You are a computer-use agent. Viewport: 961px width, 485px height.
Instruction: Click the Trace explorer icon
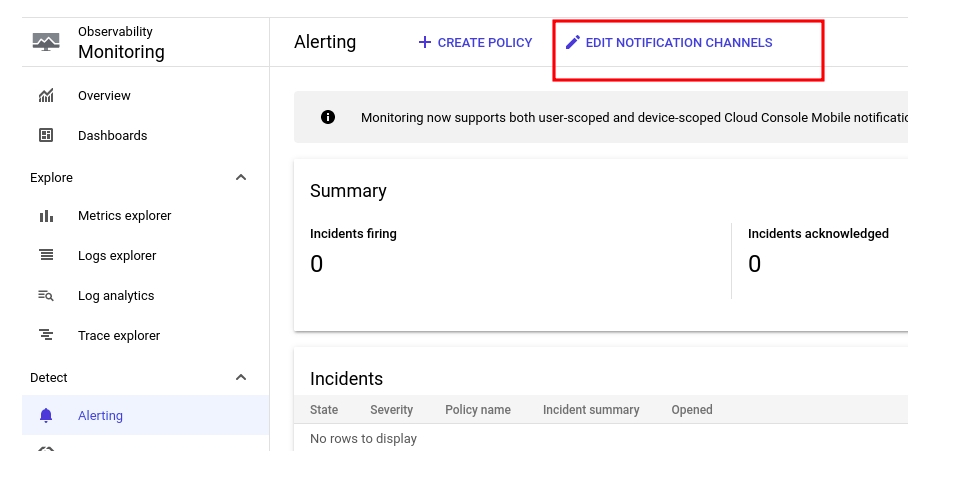pos(46,336)
